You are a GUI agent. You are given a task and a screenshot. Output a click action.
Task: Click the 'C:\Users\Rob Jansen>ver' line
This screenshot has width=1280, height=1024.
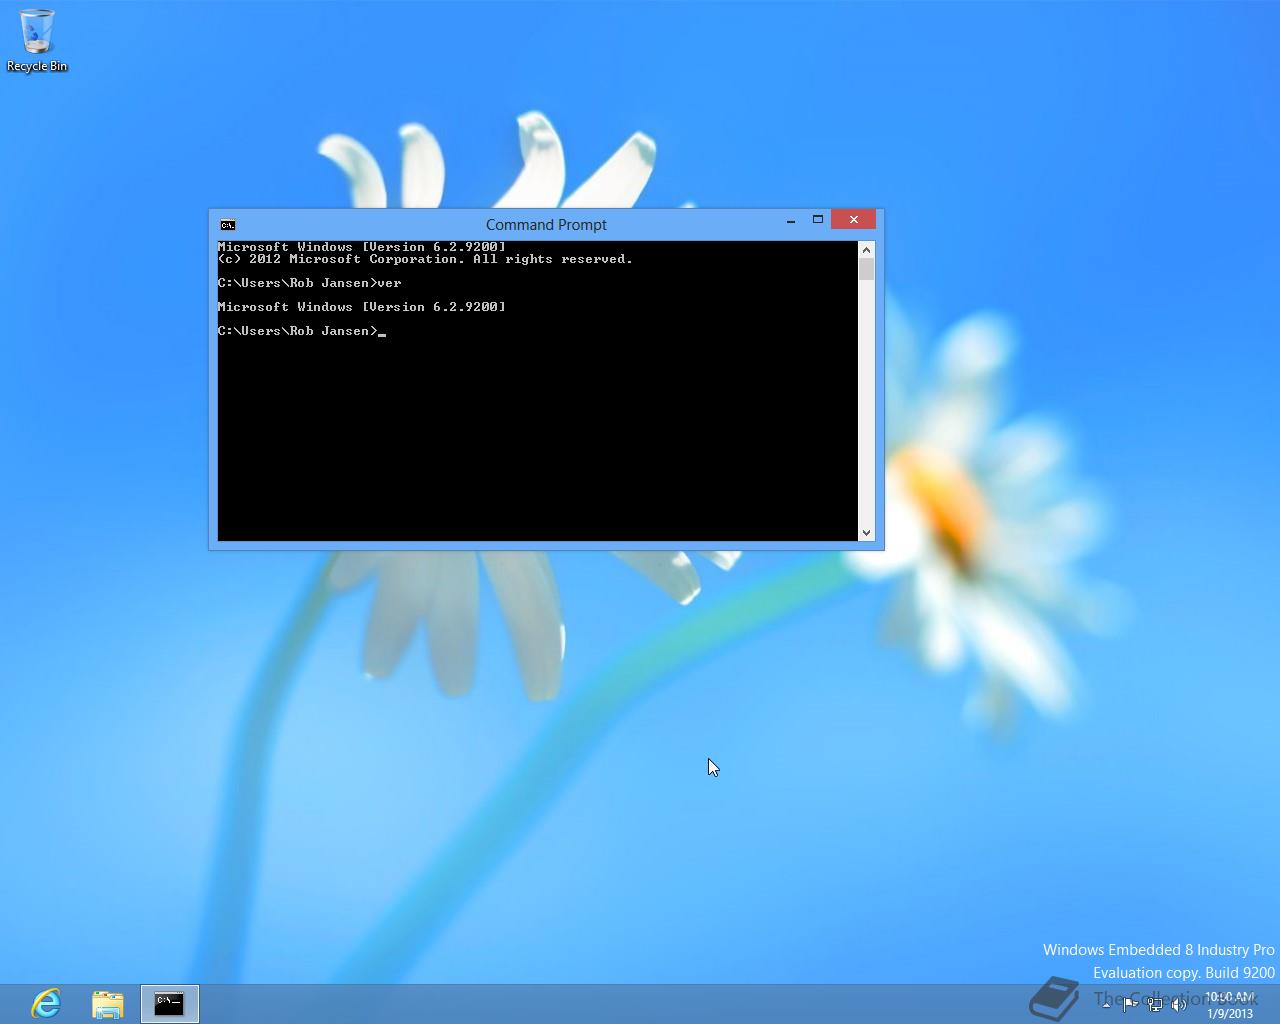click(x=310, y=283)
